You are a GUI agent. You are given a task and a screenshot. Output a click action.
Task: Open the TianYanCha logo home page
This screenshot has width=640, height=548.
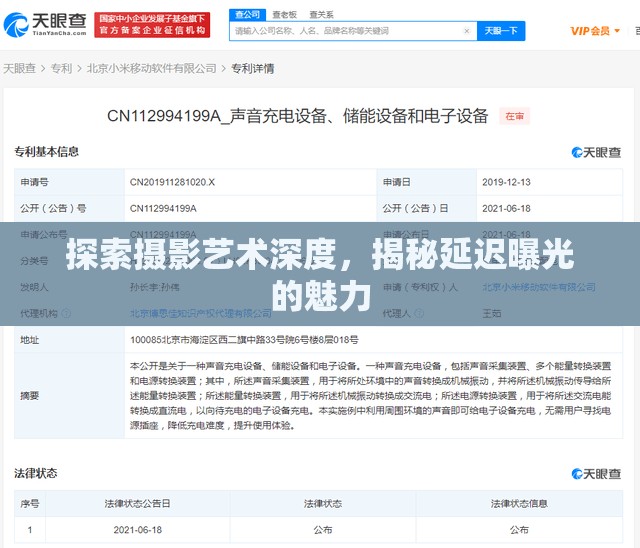coord(45,24)
